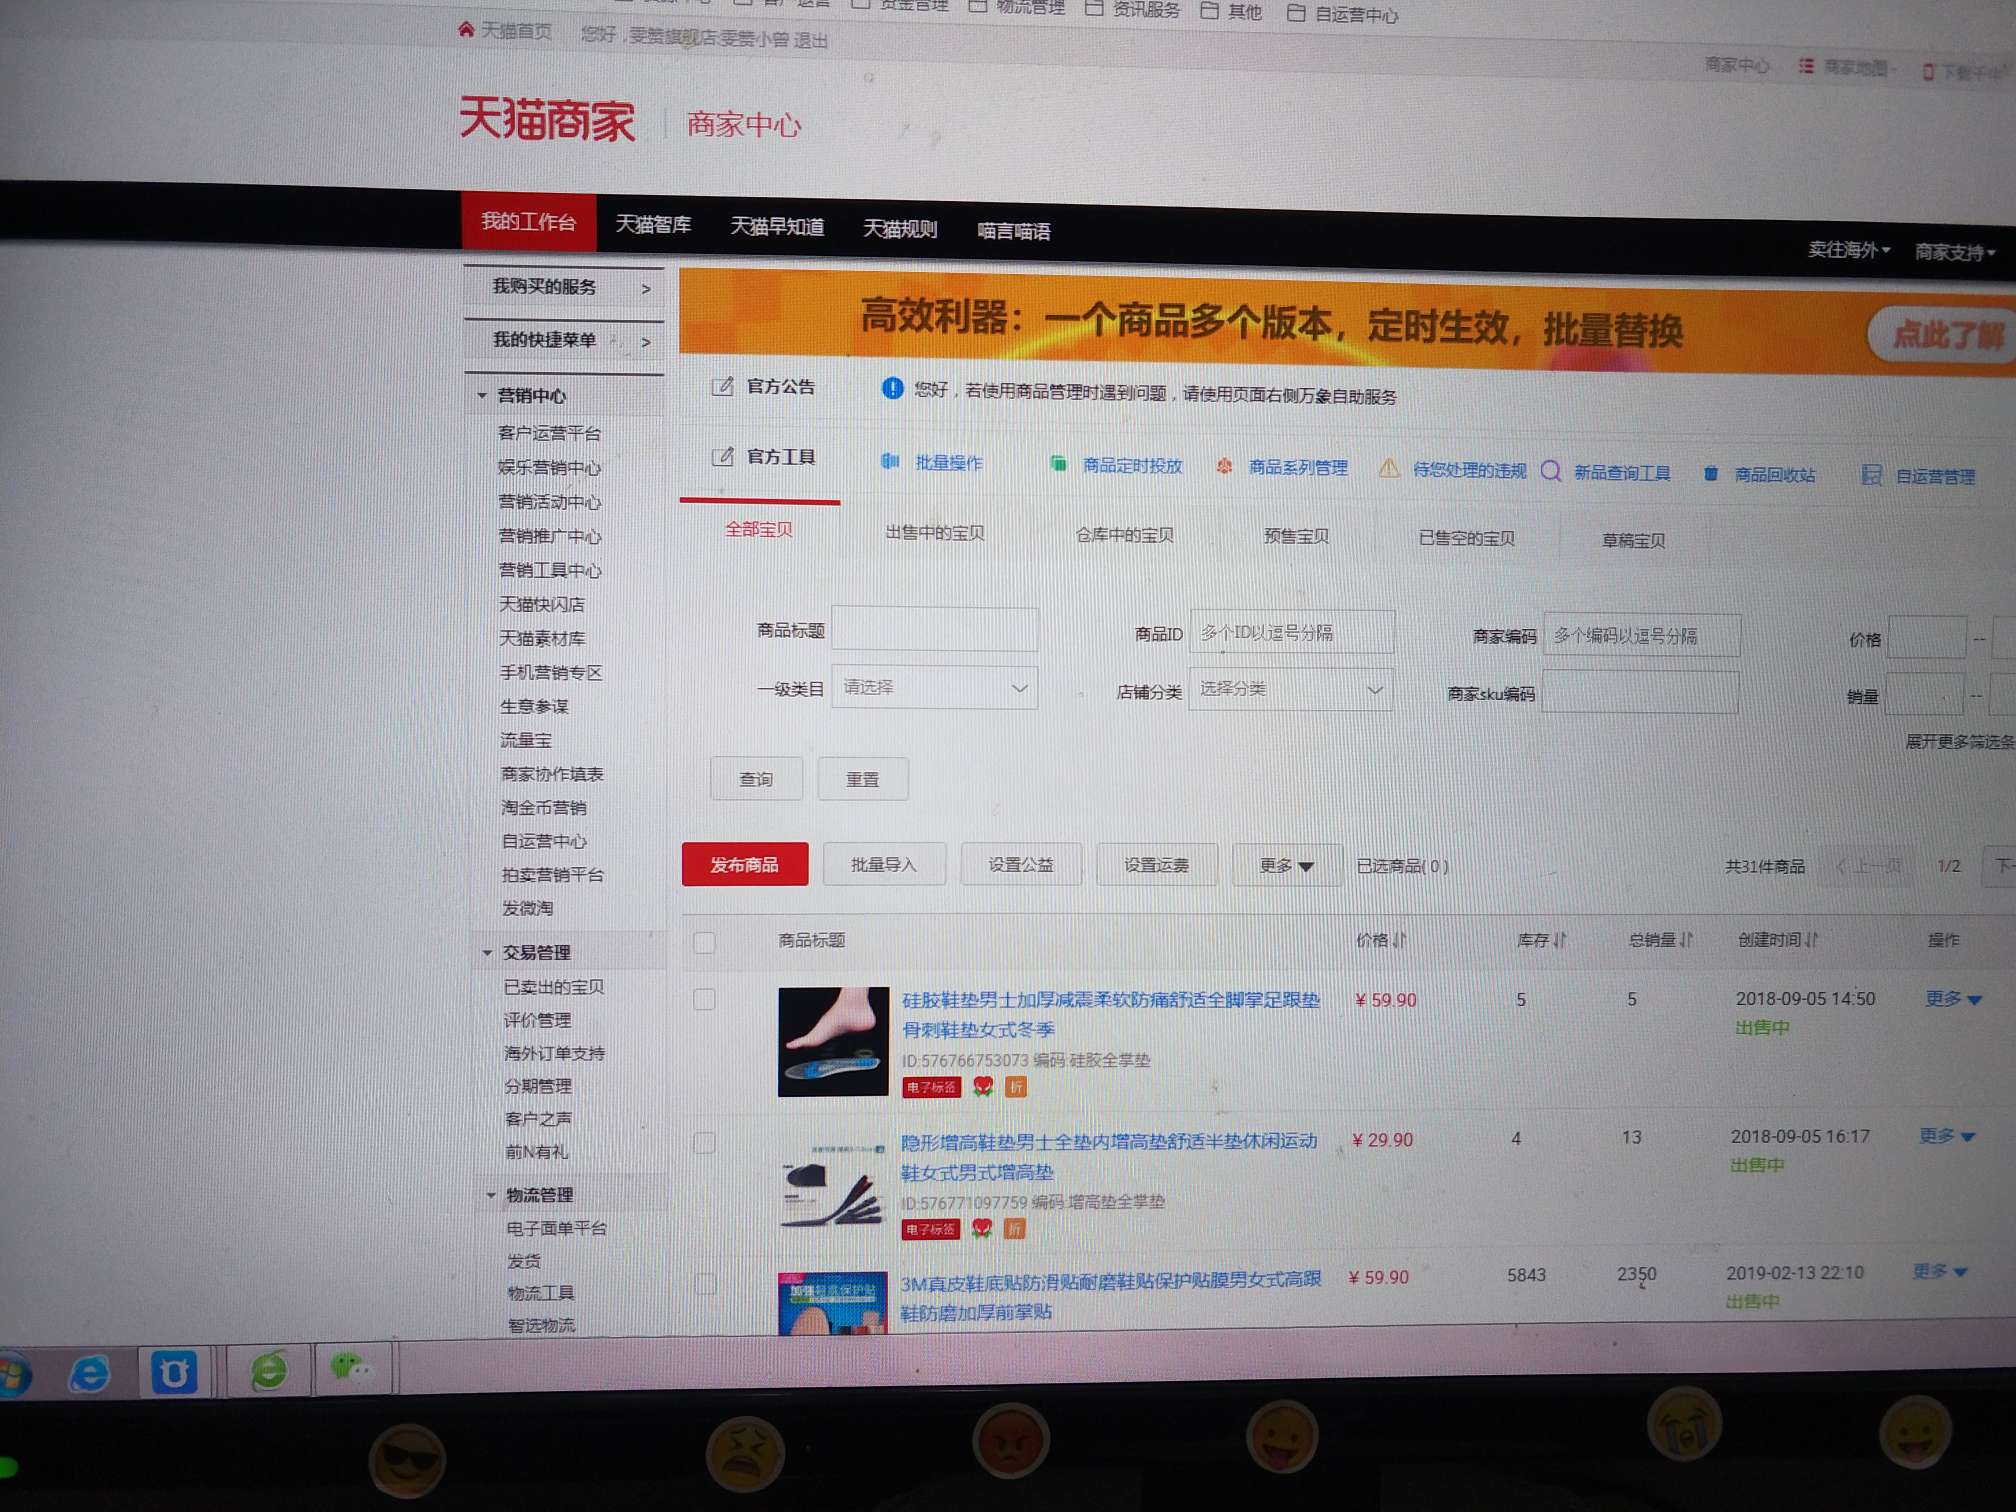Sort the list by 库存 arrows

click(1560, 940)
